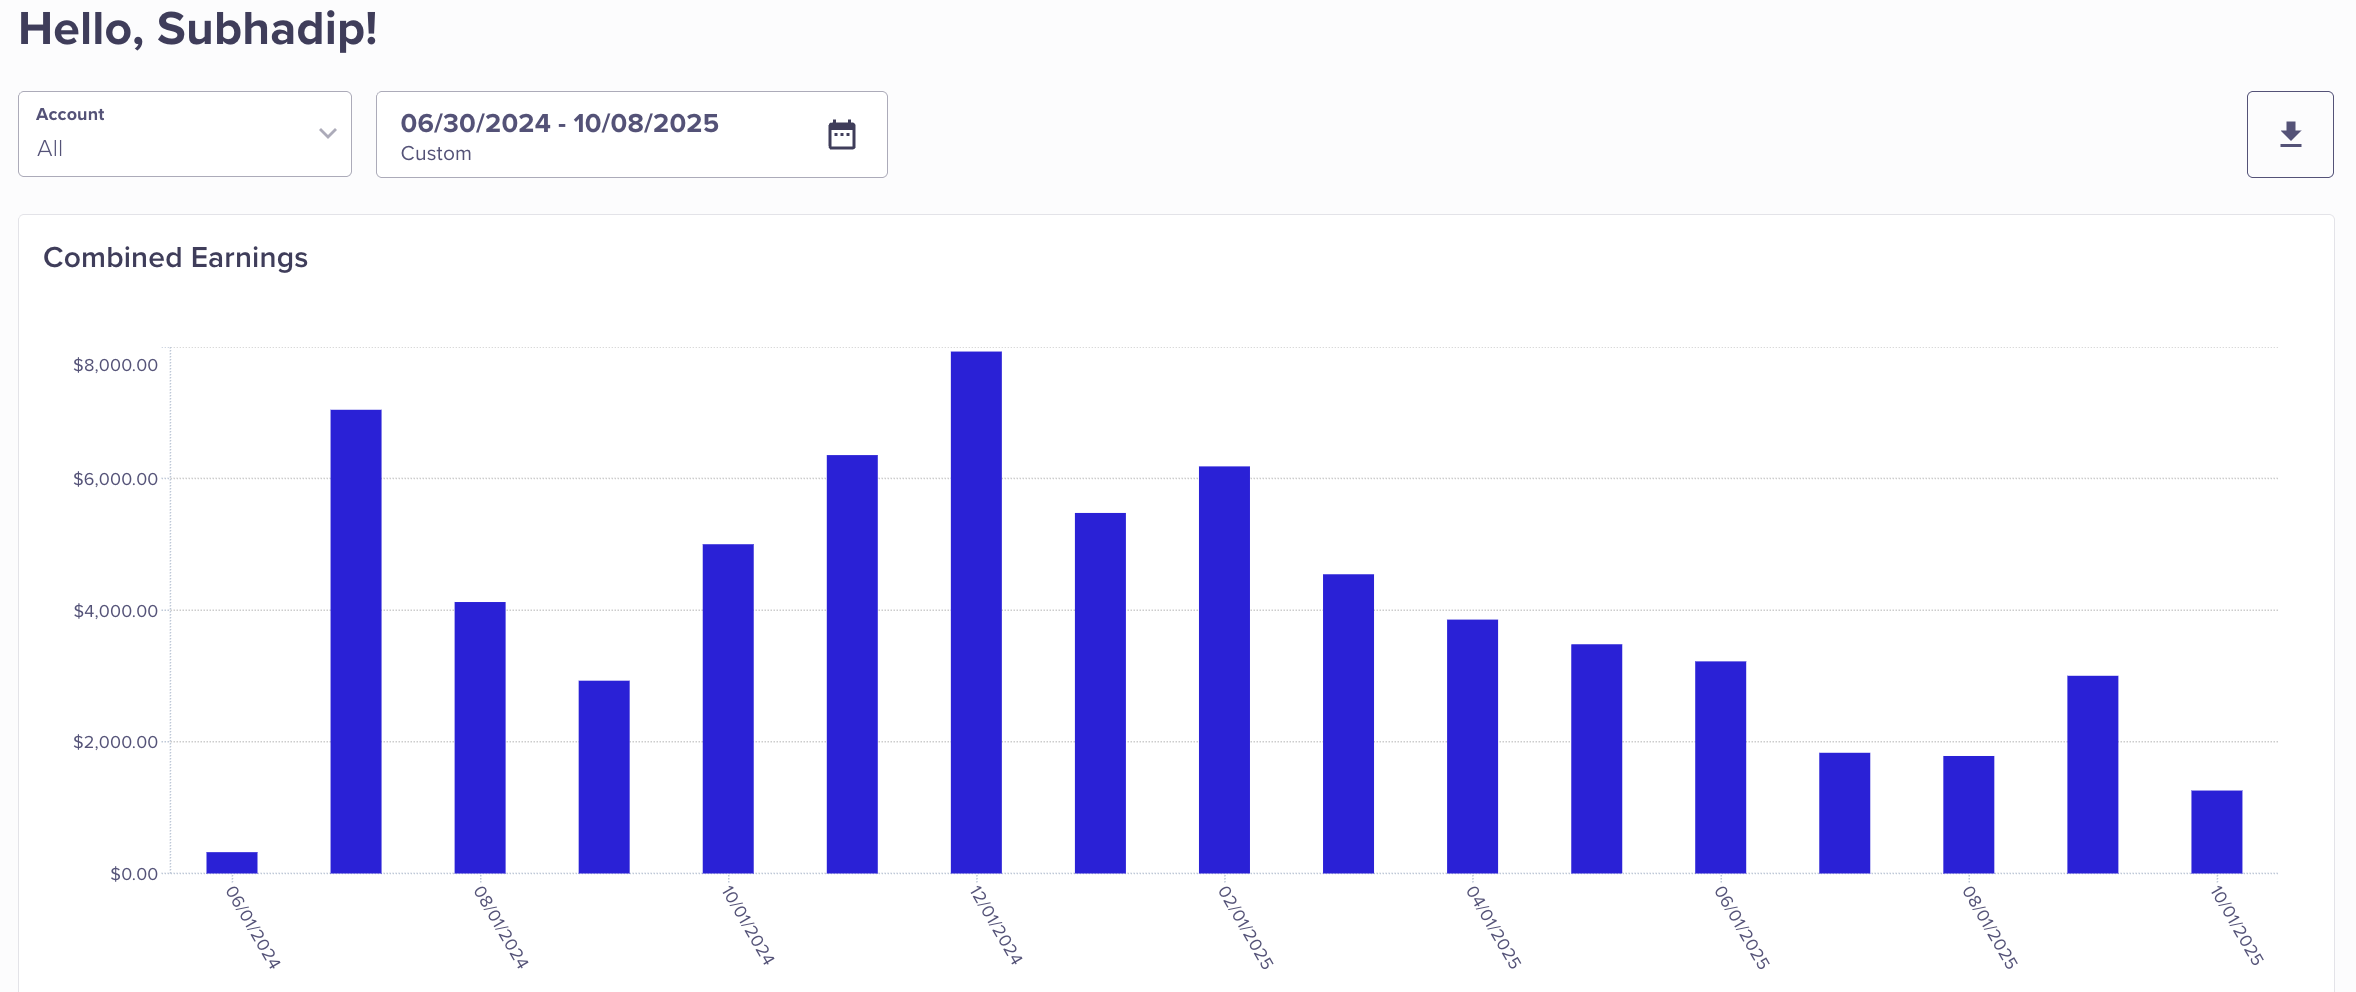Click the tallest bar at 12/01/2024

pos(976,612)
